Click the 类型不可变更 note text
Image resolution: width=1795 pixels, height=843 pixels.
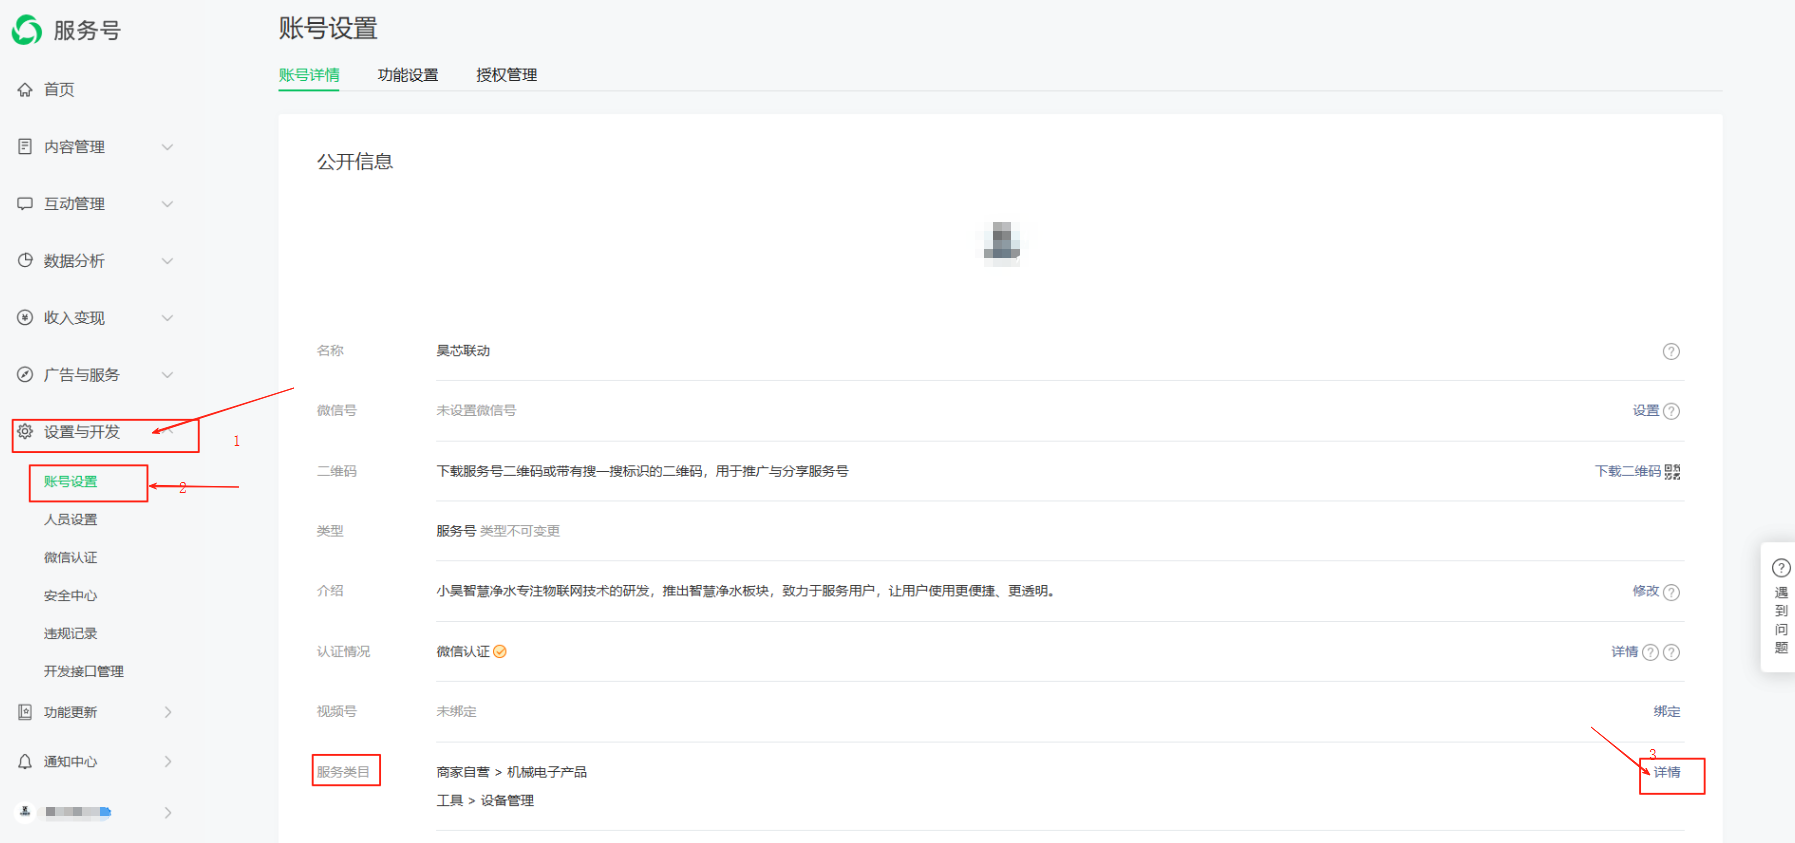click(520, 531)
